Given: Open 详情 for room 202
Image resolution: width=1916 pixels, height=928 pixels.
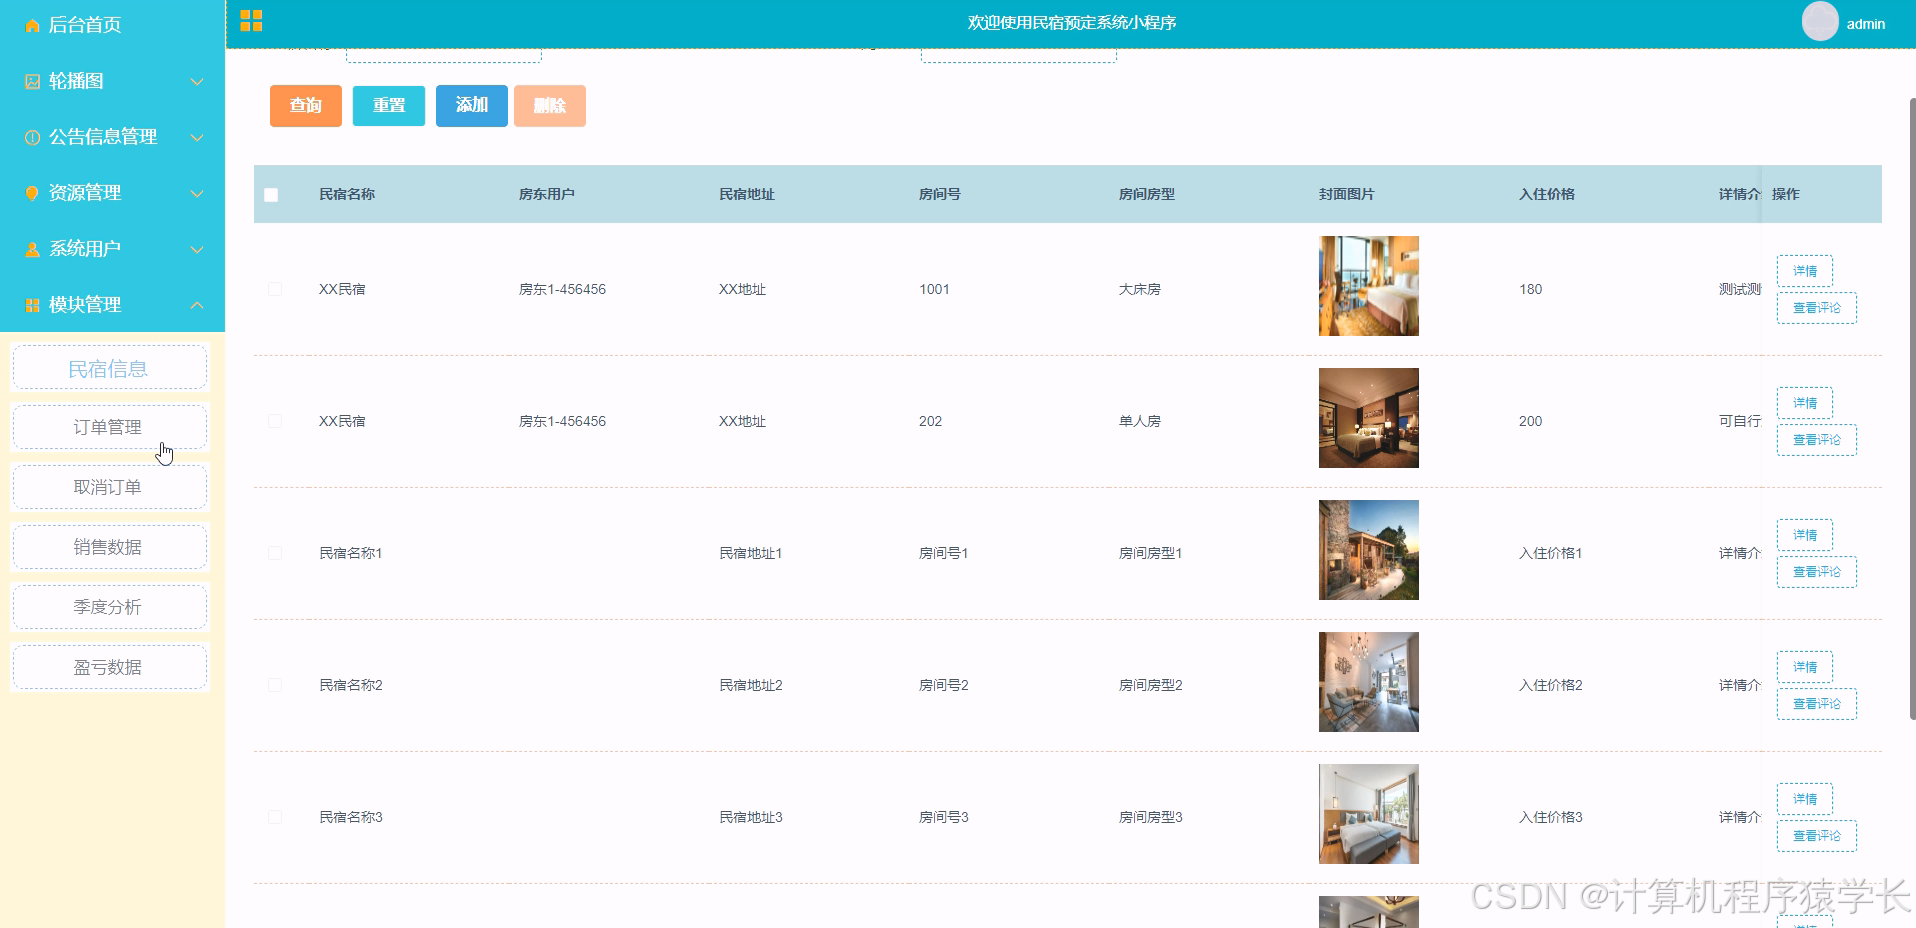Looking at the screenshot, I should pyautogui.click(x=1805, y=403).
